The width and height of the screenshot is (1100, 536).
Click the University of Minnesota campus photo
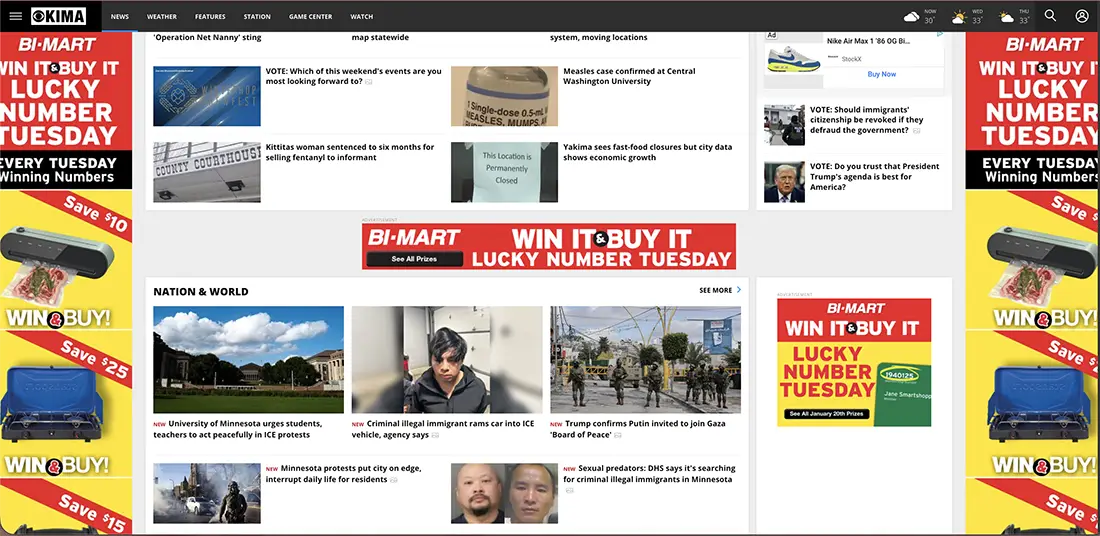(x=248, y=359)
